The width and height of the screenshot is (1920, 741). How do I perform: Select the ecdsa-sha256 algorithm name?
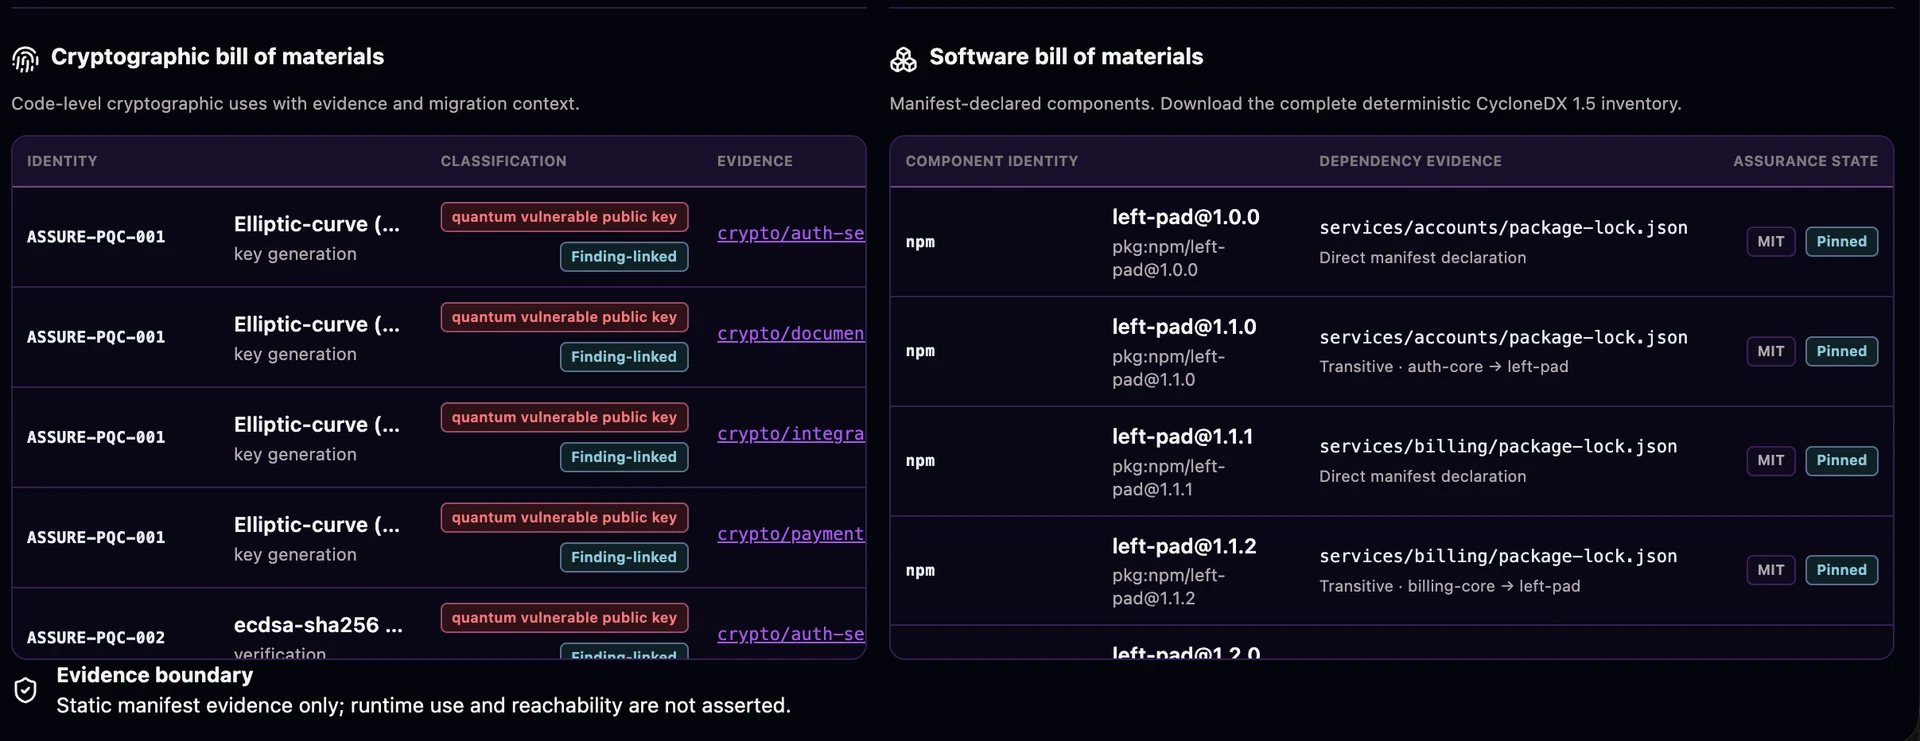click(x=318, y=625)
